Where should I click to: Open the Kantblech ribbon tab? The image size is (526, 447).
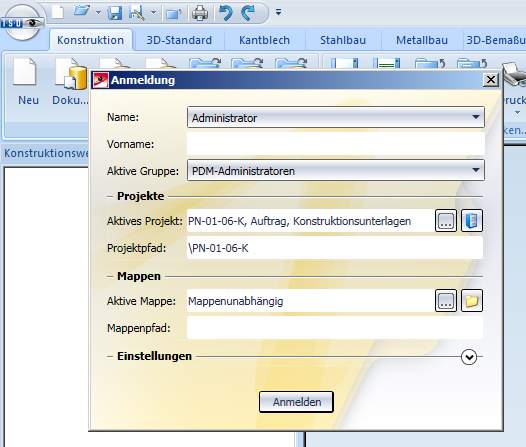point(264,40)
